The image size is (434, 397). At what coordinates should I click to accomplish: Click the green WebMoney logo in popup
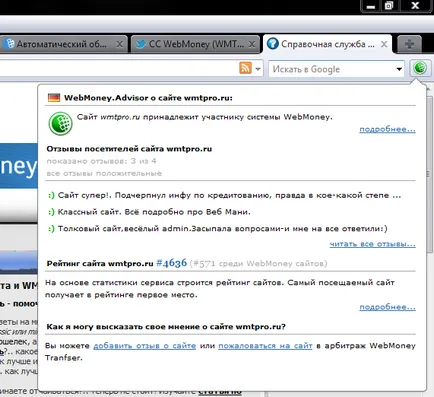coord(60,124)
